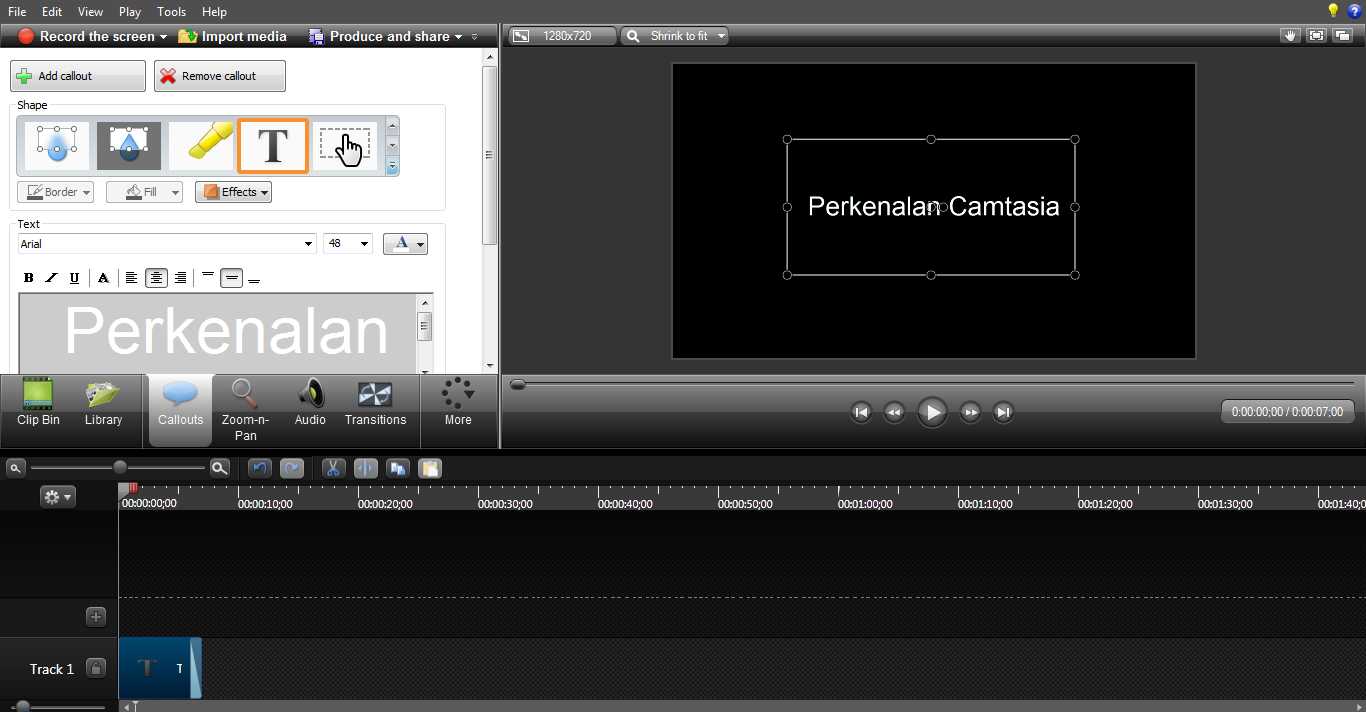Open the text color dropdown
The width and height of the screenshot is (1366, 712).
405,244
